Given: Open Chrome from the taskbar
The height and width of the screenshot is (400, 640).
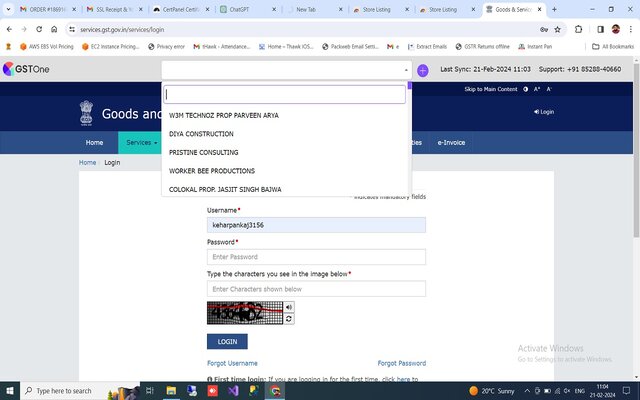Looking at the screenshot, I should click(x=276, y=391).
